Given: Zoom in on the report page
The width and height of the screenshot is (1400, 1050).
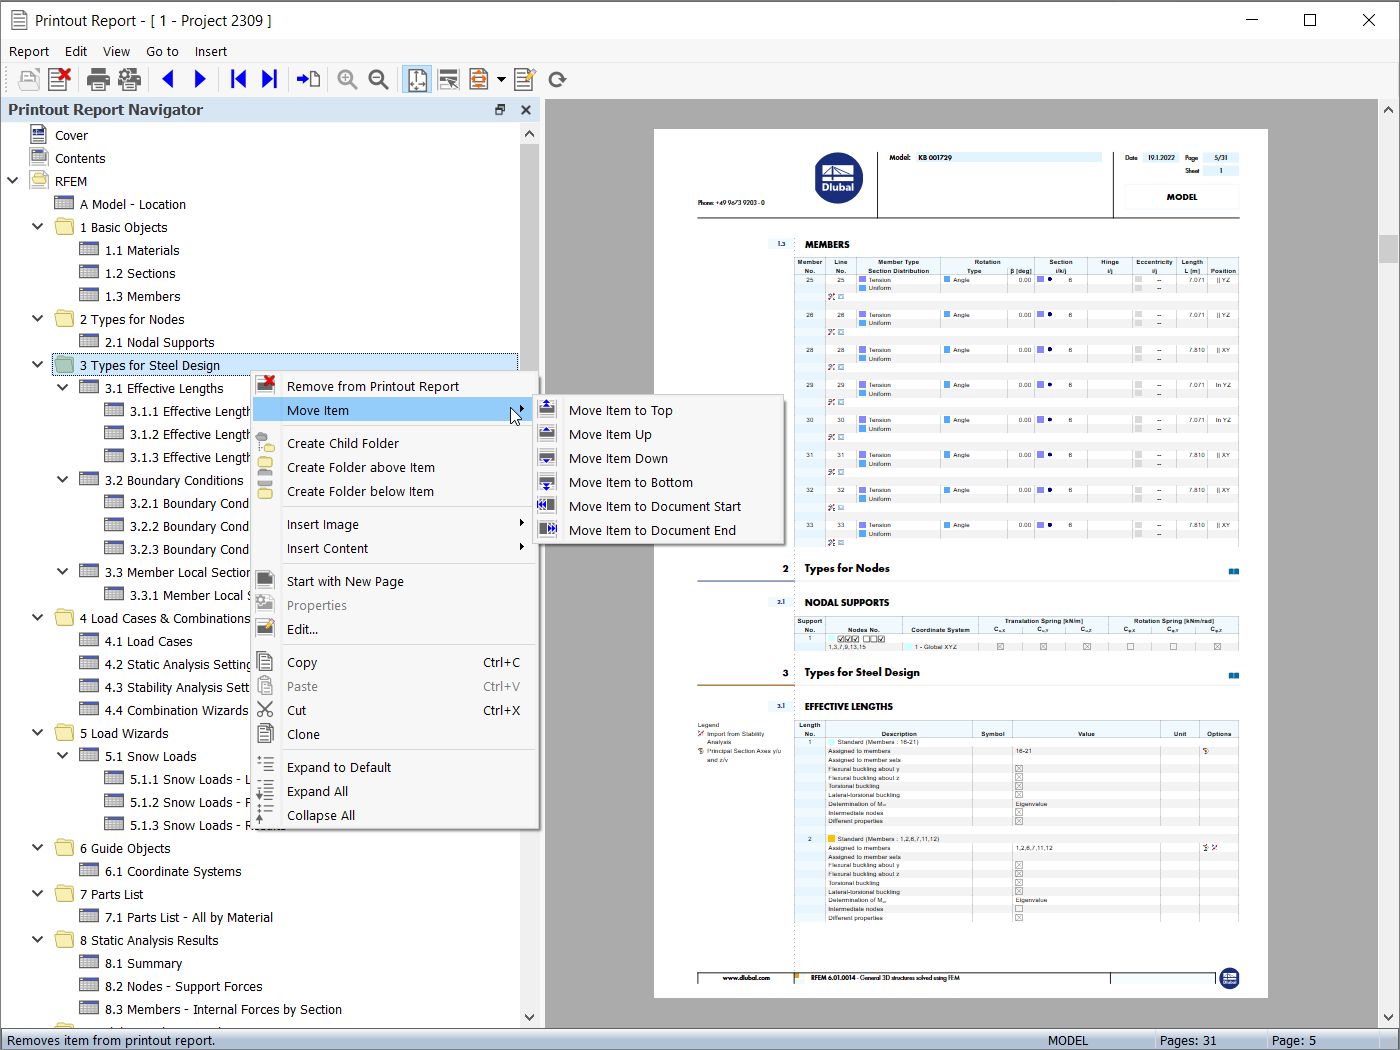Looking at the screenshot, I should coord(347,79).
